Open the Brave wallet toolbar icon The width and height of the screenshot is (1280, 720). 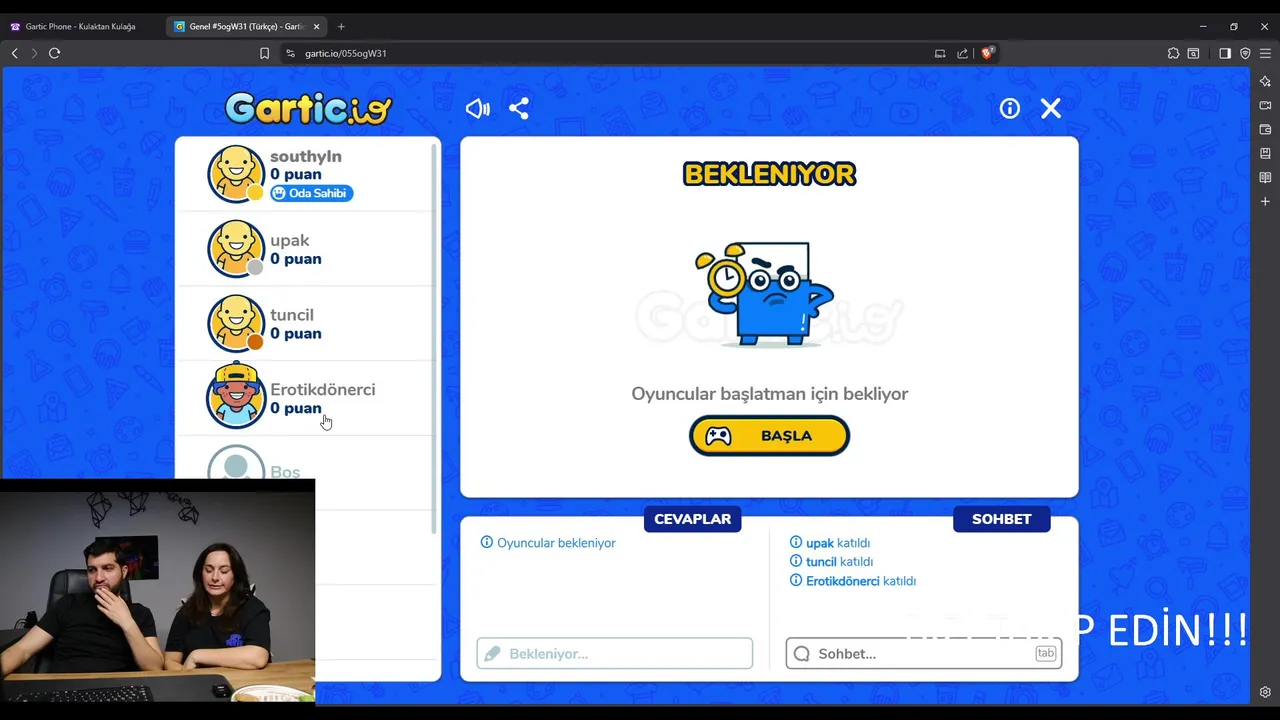(1193, 53)
